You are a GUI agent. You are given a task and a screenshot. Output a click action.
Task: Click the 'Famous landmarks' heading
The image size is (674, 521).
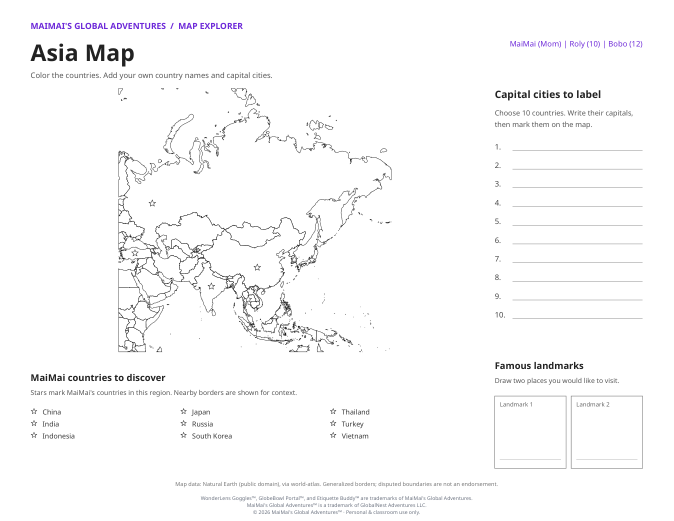click(x=539, y=366)
